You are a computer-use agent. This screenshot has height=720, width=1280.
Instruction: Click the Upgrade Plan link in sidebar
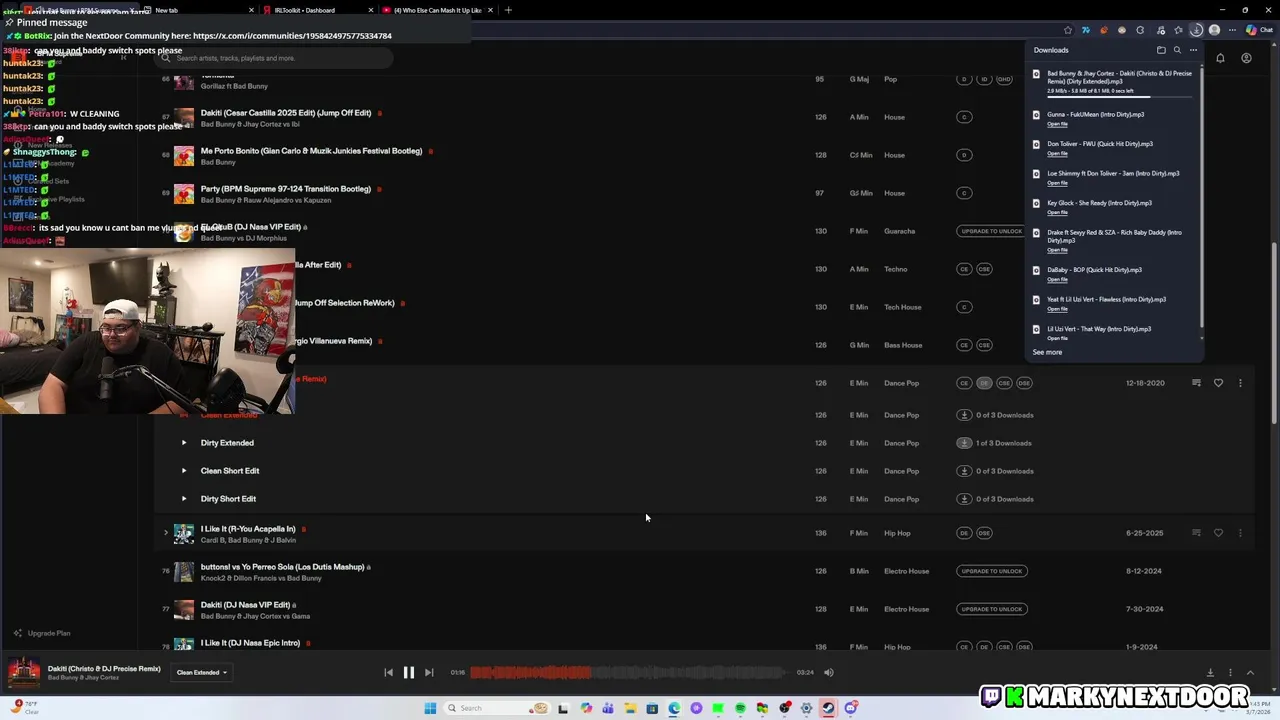point(42,633)
